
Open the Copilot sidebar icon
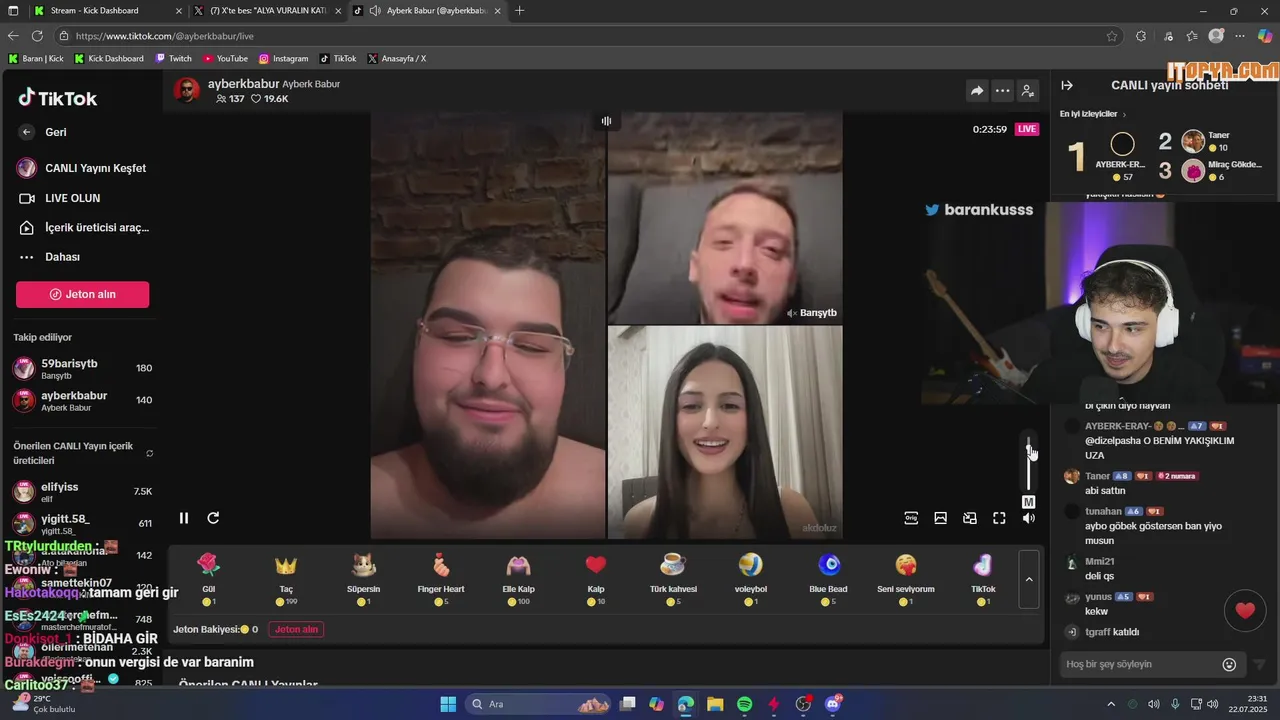pos(1265,36)
